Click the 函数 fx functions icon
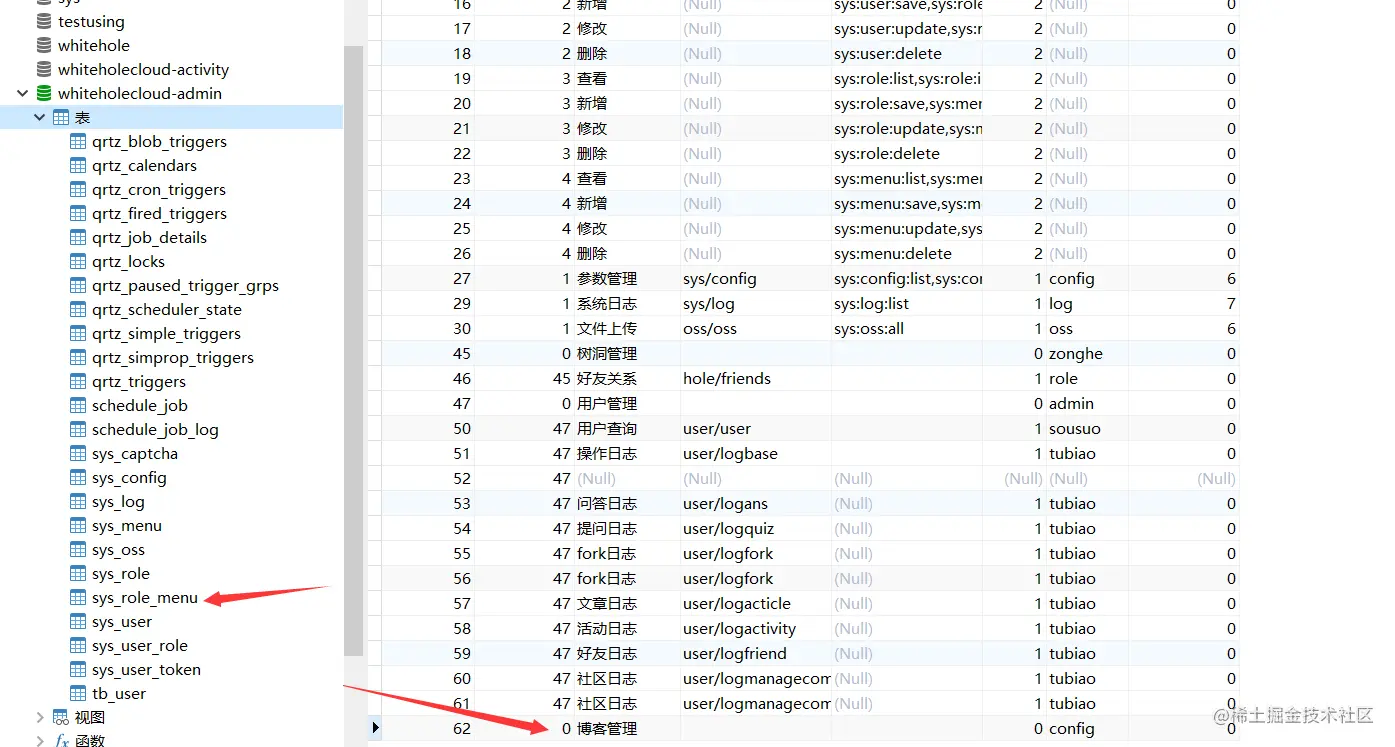Screen dimensions: 1395x747 click(x=61, y=741)
